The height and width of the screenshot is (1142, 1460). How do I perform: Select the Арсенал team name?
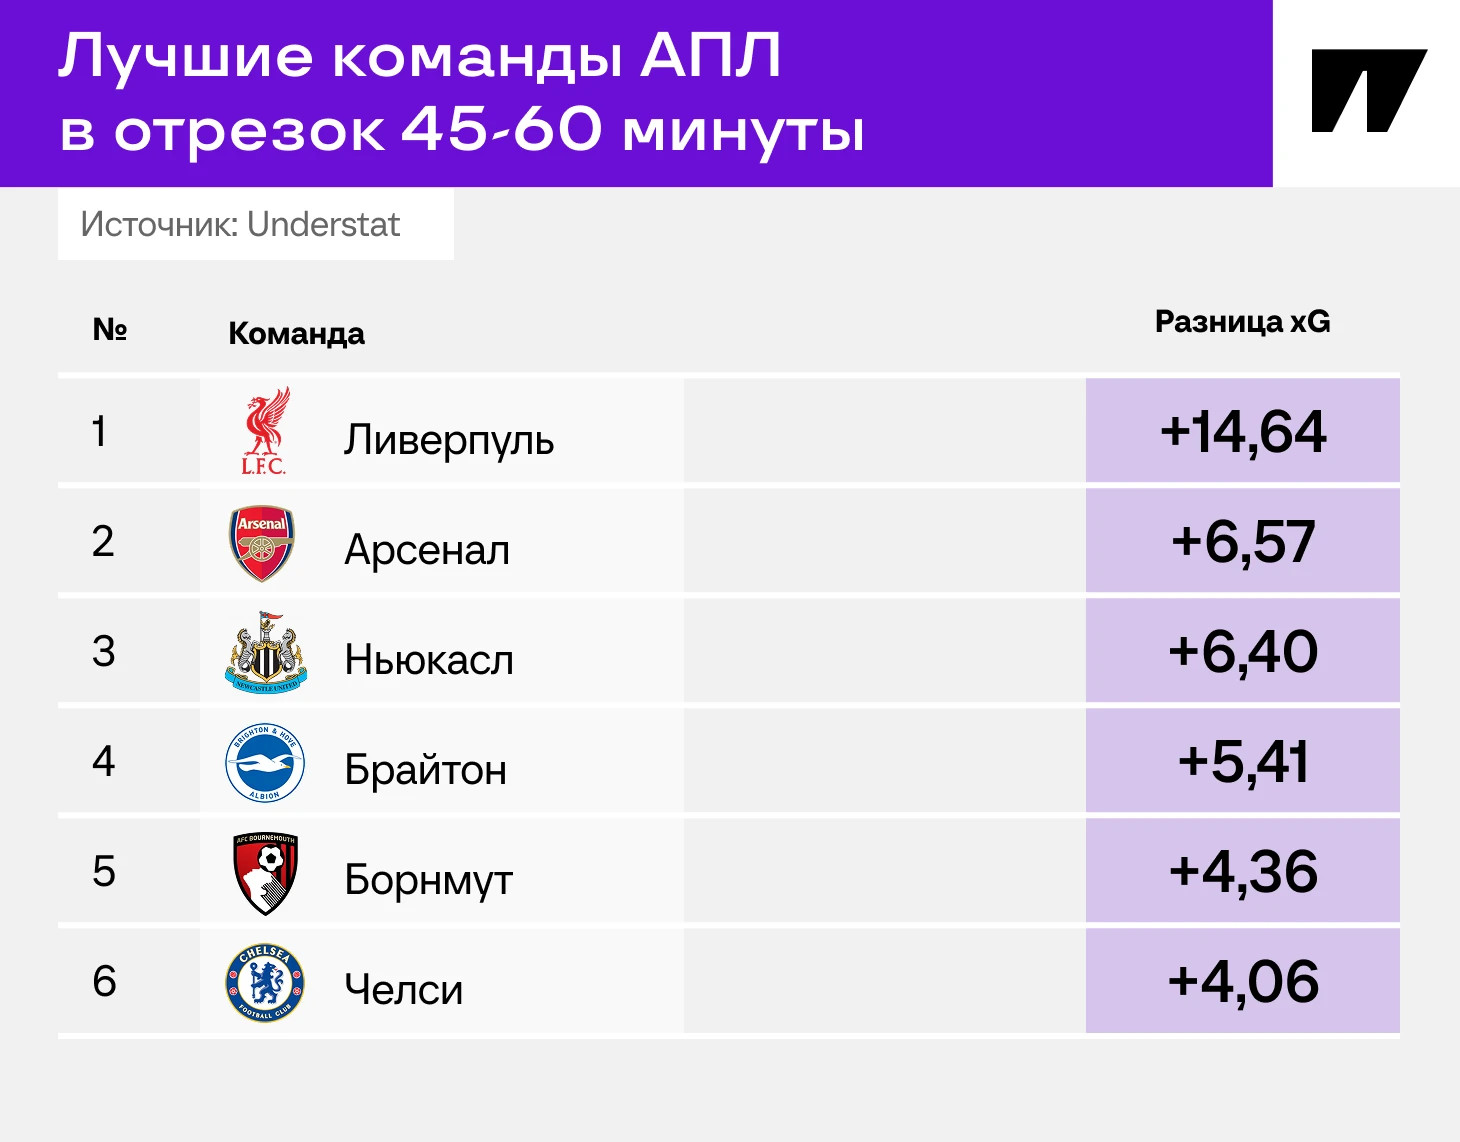click(x=427, y=550)
